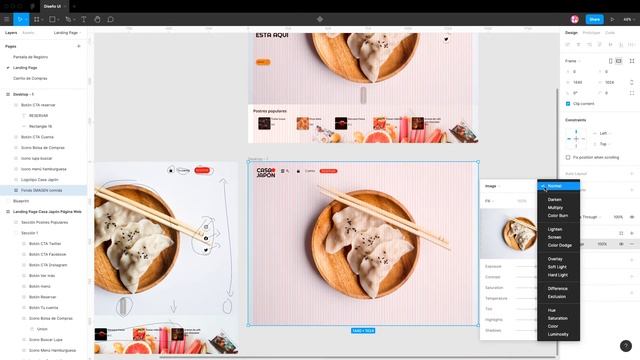
Task: Uncheck Clip content checkbox
Action: click(x=568, y=104)
